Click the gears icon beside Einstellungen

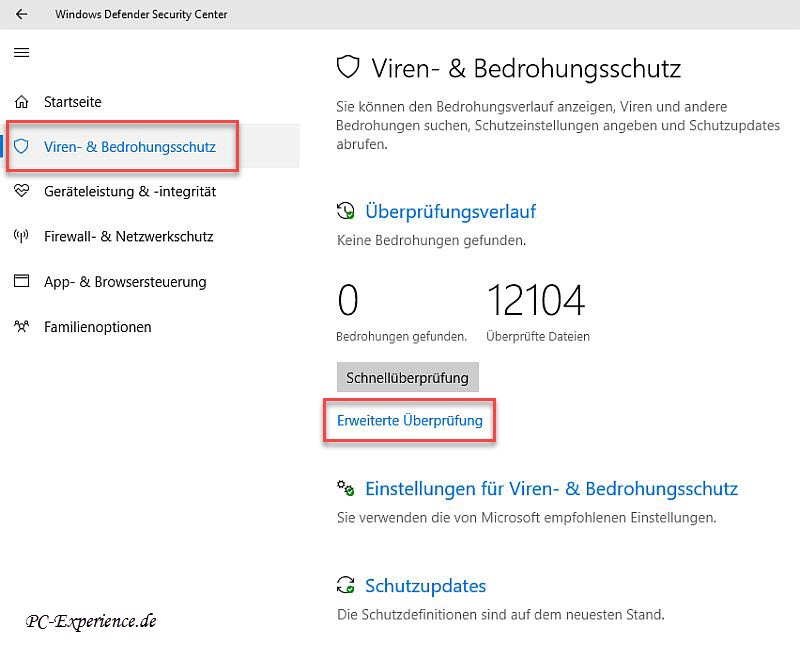tap(345, 488)
